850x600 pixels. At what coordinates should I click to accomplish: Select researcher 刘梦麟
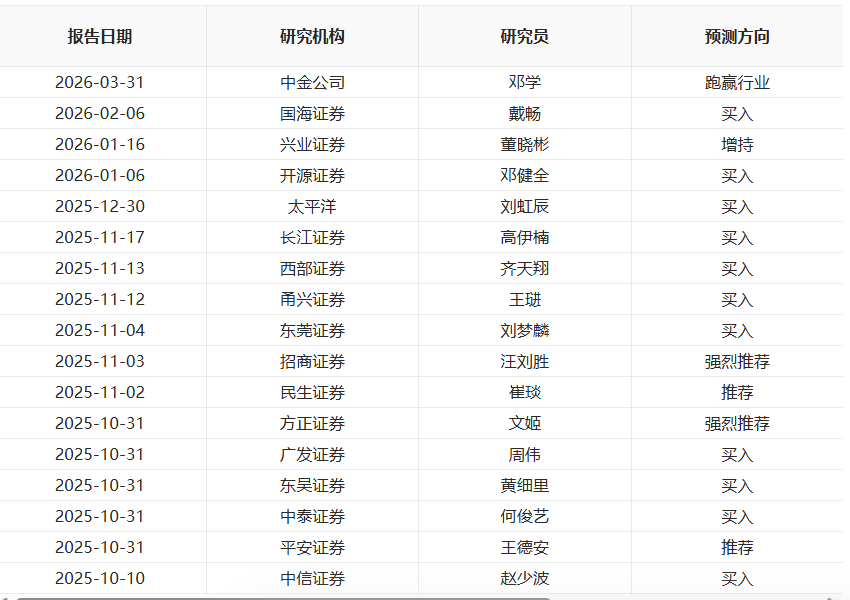click(524, 331)
